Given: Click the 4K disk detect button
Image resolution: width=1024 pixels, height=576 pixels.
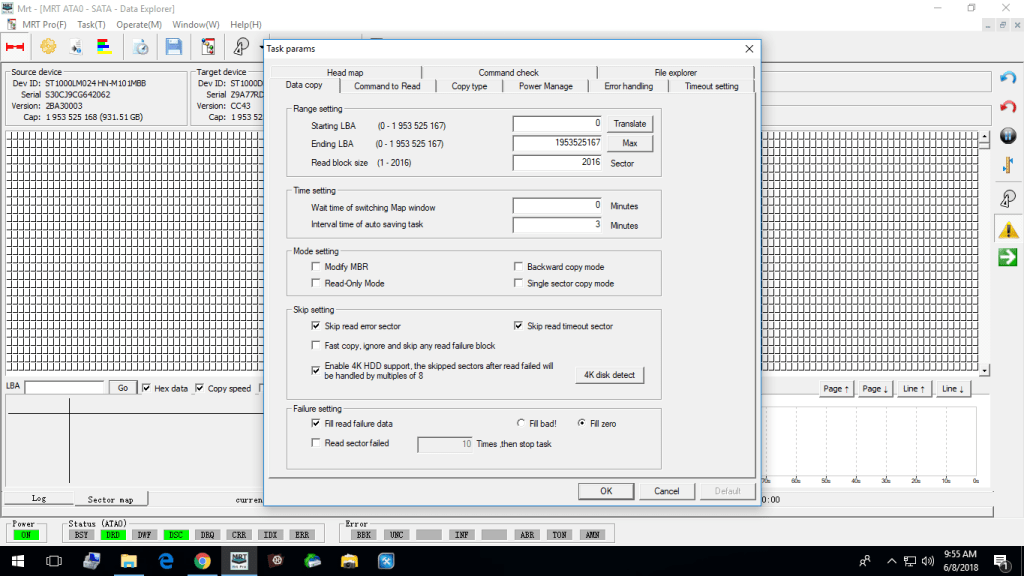Looking at the screenshot, I should [609, 375].
